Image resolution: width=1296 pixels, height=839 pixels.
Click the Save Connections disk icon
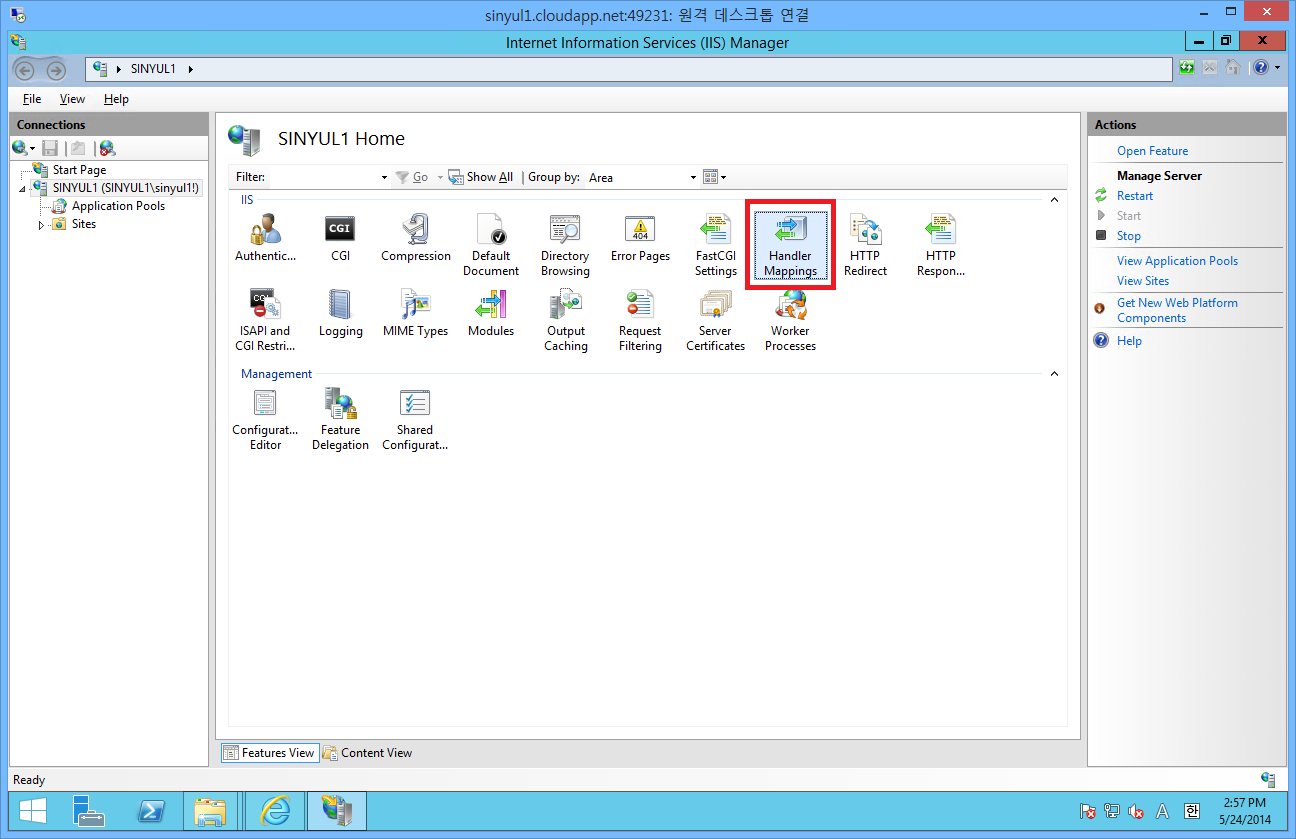(50, 148)
